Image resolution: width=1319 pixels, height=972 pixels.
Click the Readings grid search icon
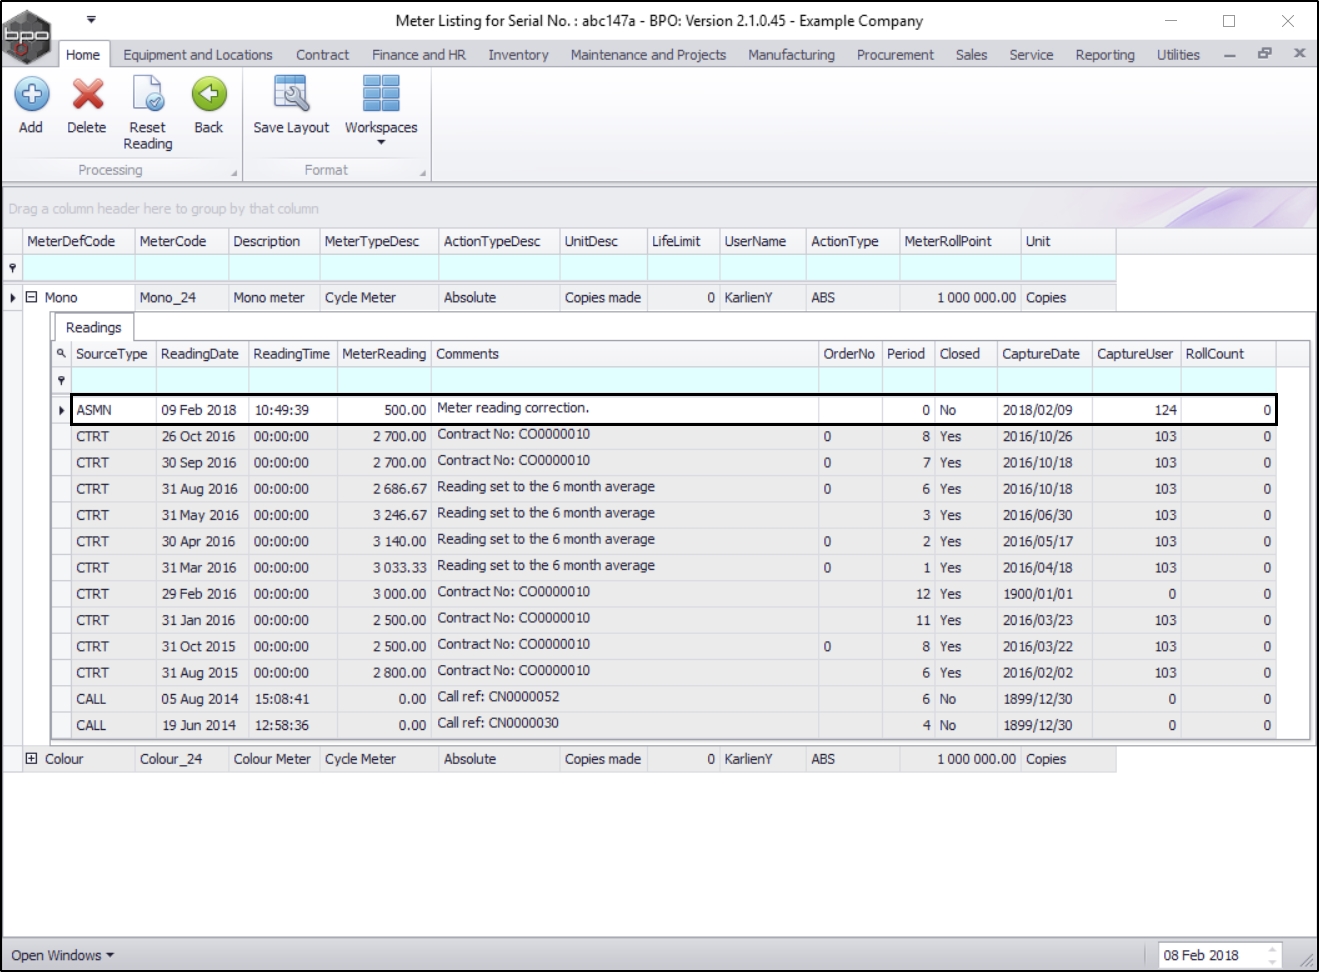61,353
